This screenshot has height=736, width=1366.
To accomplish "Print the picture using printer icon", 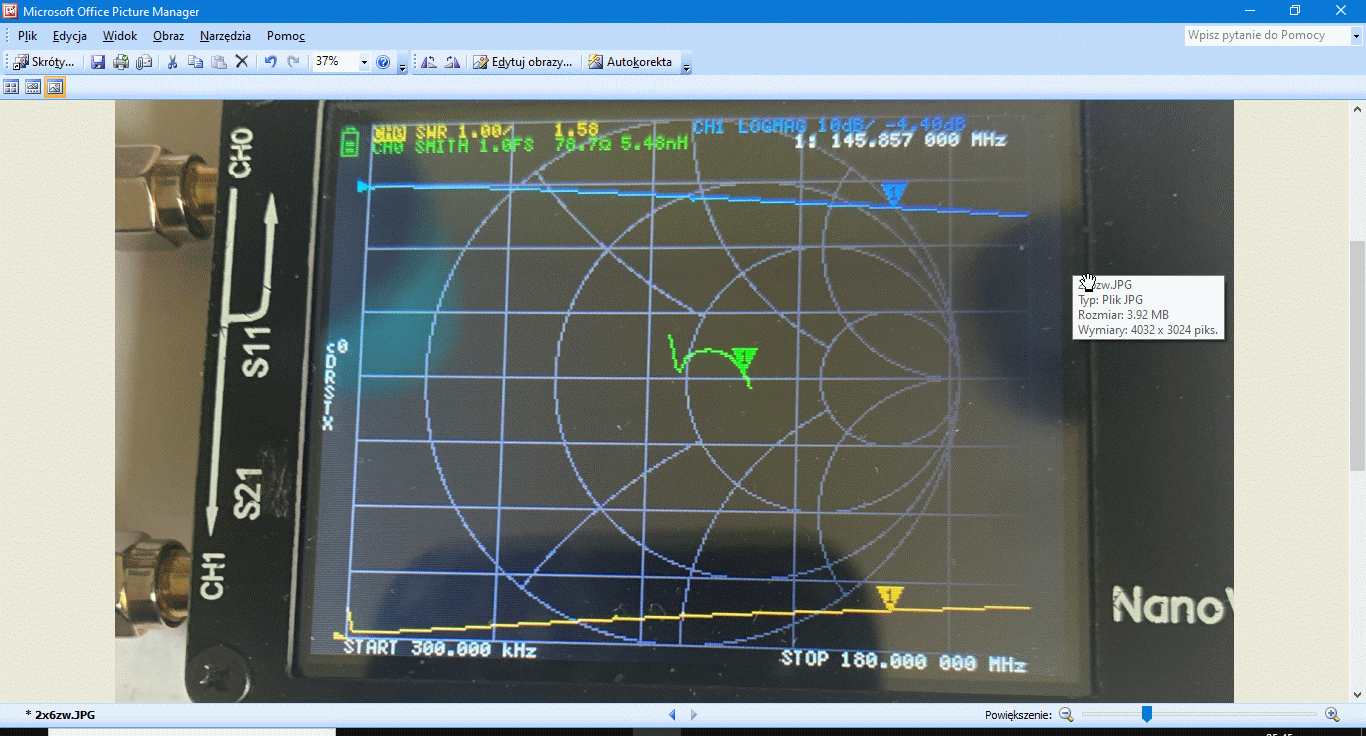I will click(121, 62).
